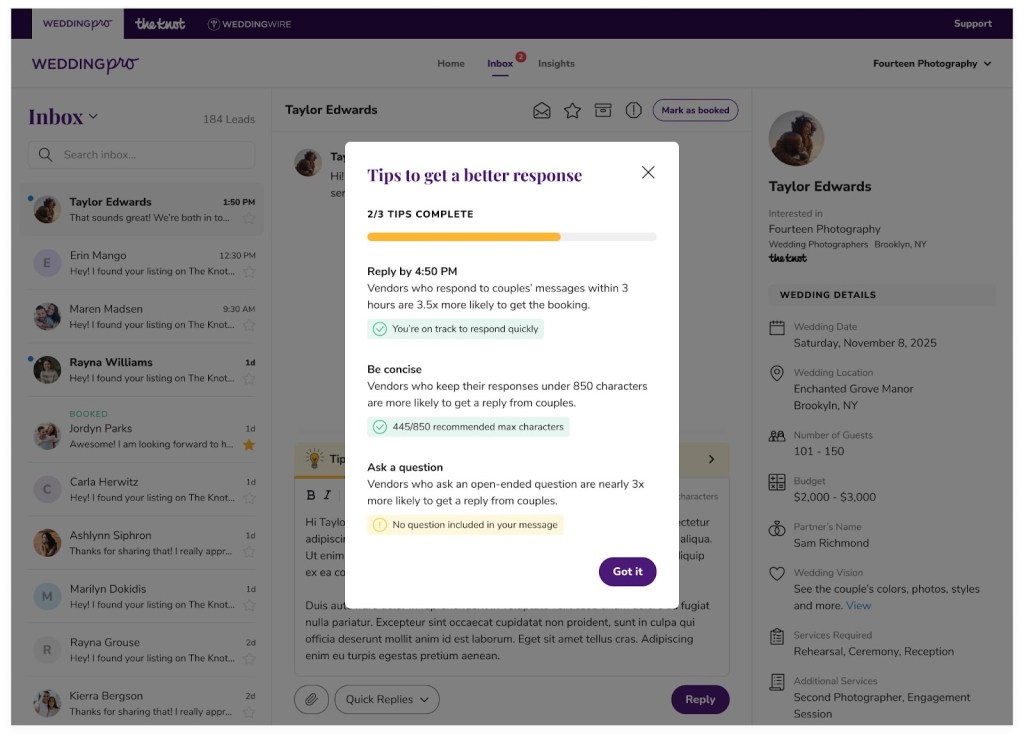Click the Additional Services document icon
Screen dimensions: 1024x739
coord(776,682)
